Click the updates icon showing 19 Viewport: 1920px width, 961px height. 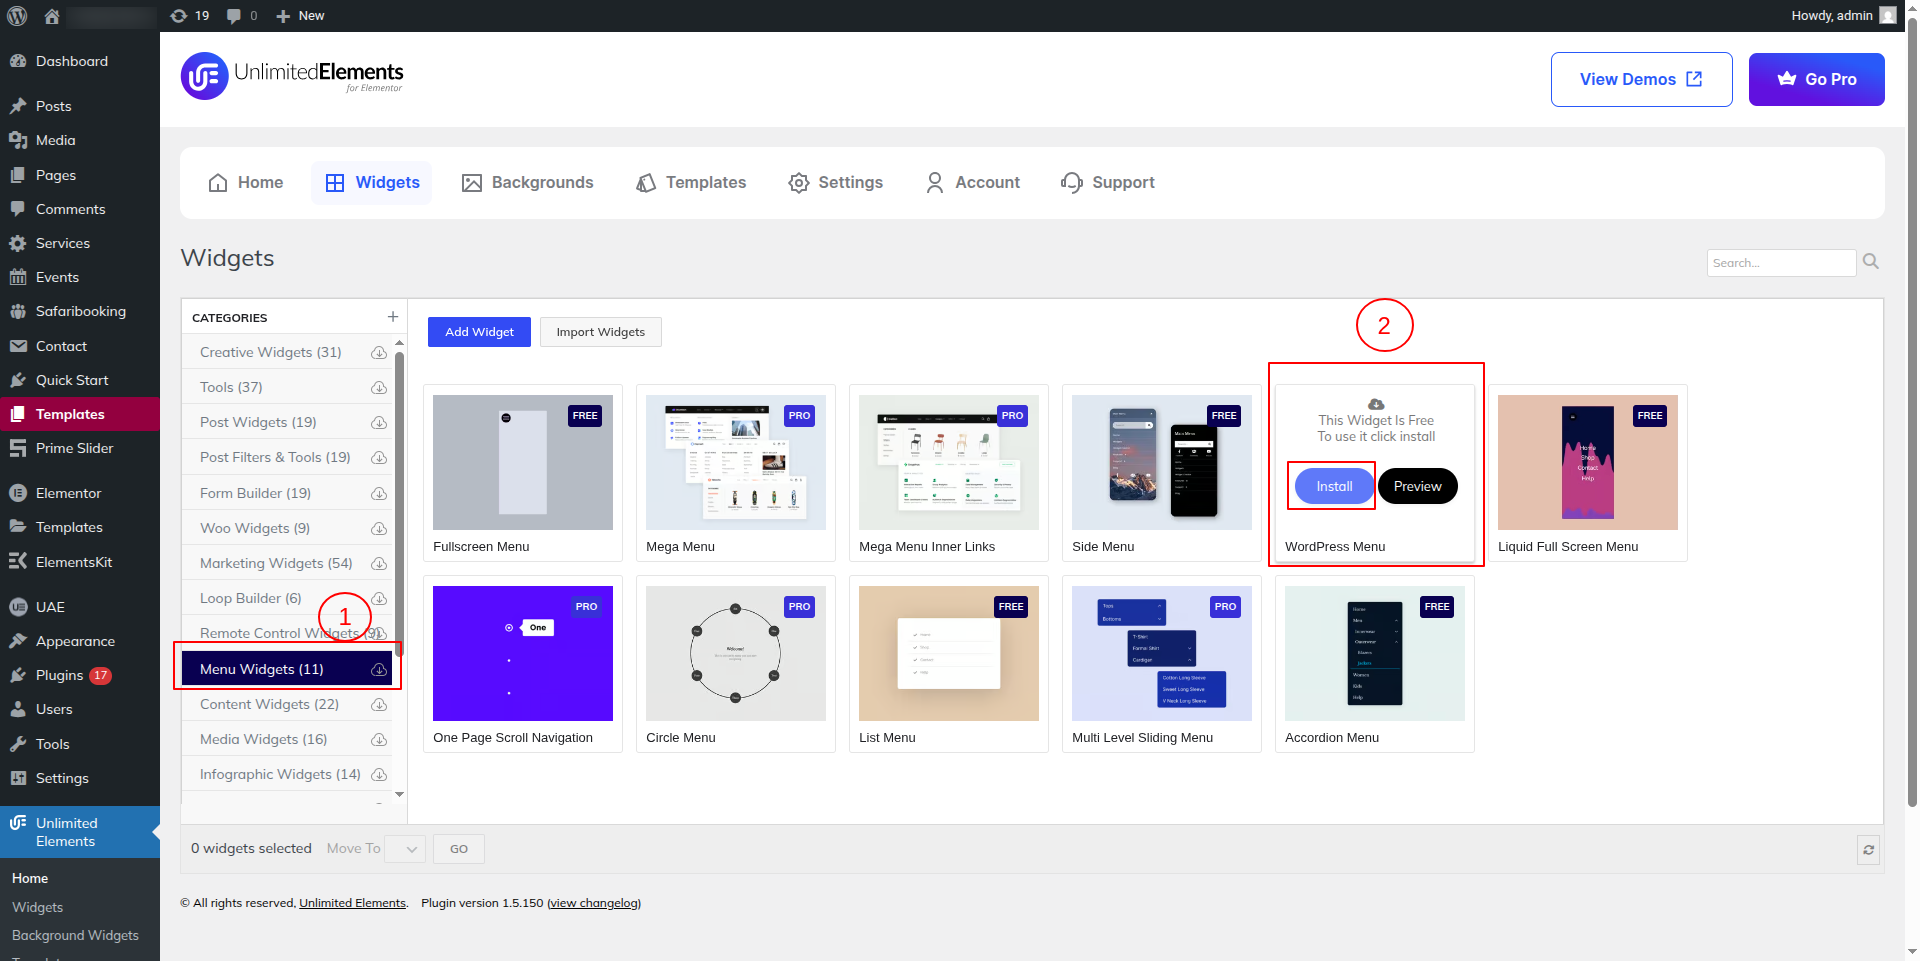click(190, 16)
